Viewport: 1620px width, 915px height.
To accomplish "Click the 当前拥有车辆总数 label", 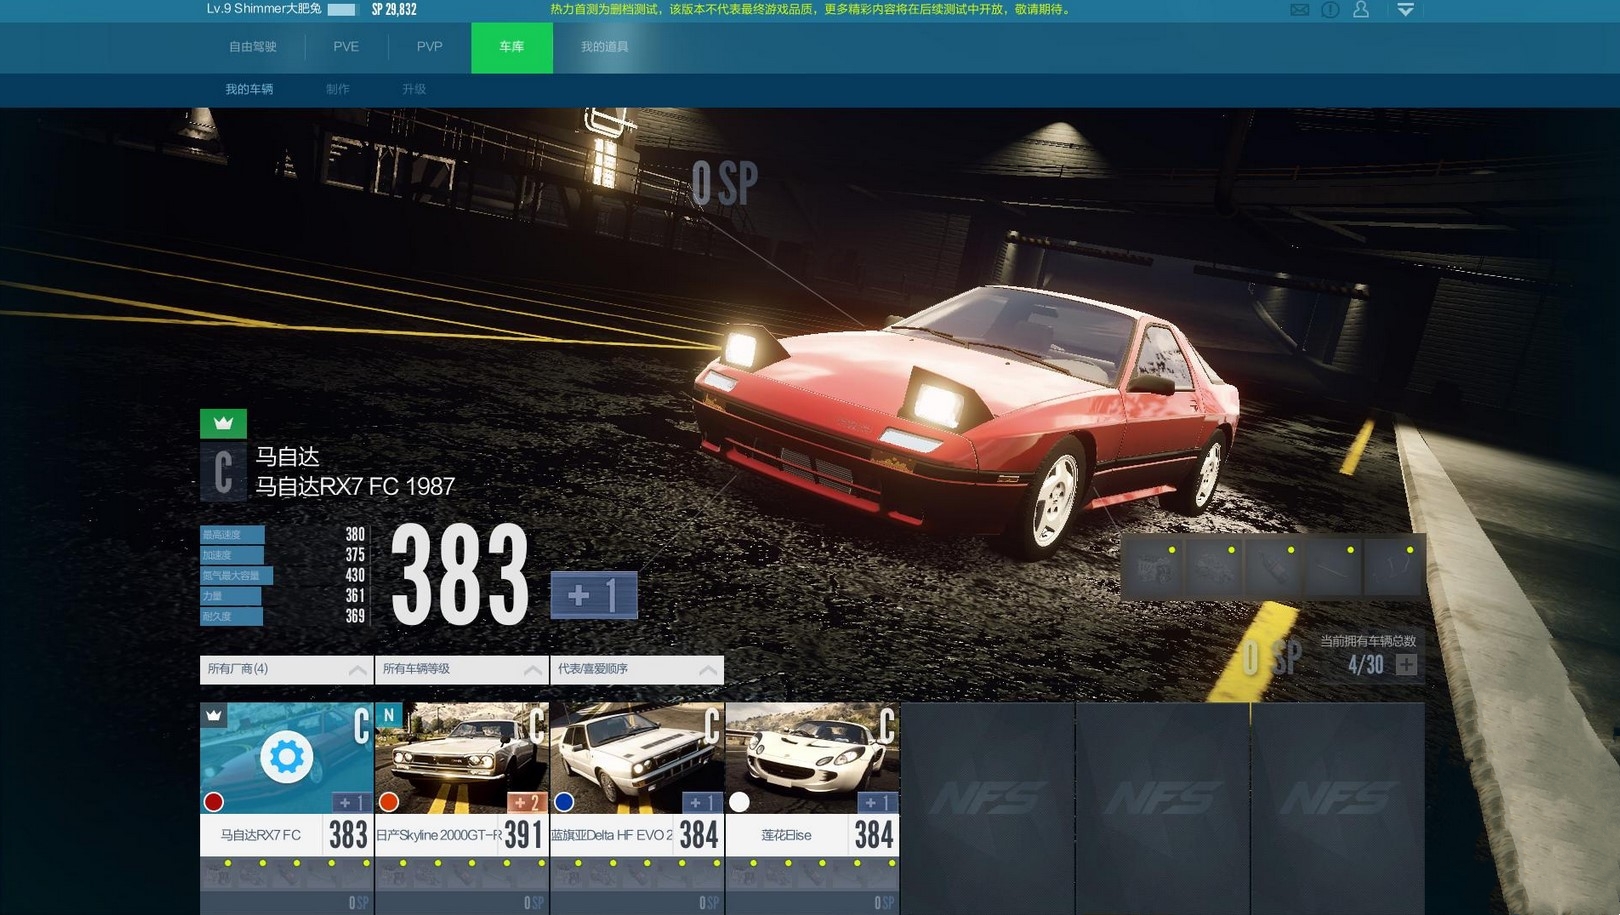I will [1368, 641].
